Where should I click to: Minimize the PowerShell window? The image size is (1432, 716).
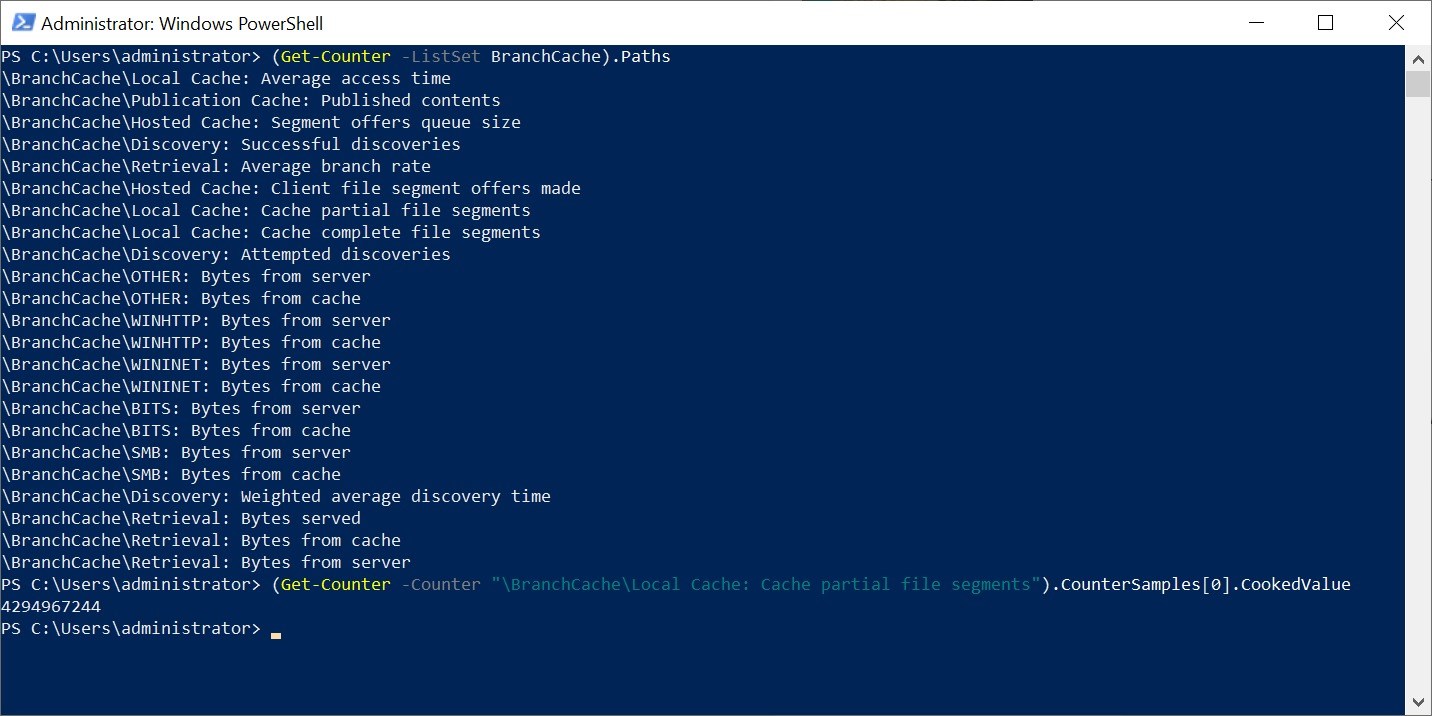pyautogui.click(x=1256, y=22)
